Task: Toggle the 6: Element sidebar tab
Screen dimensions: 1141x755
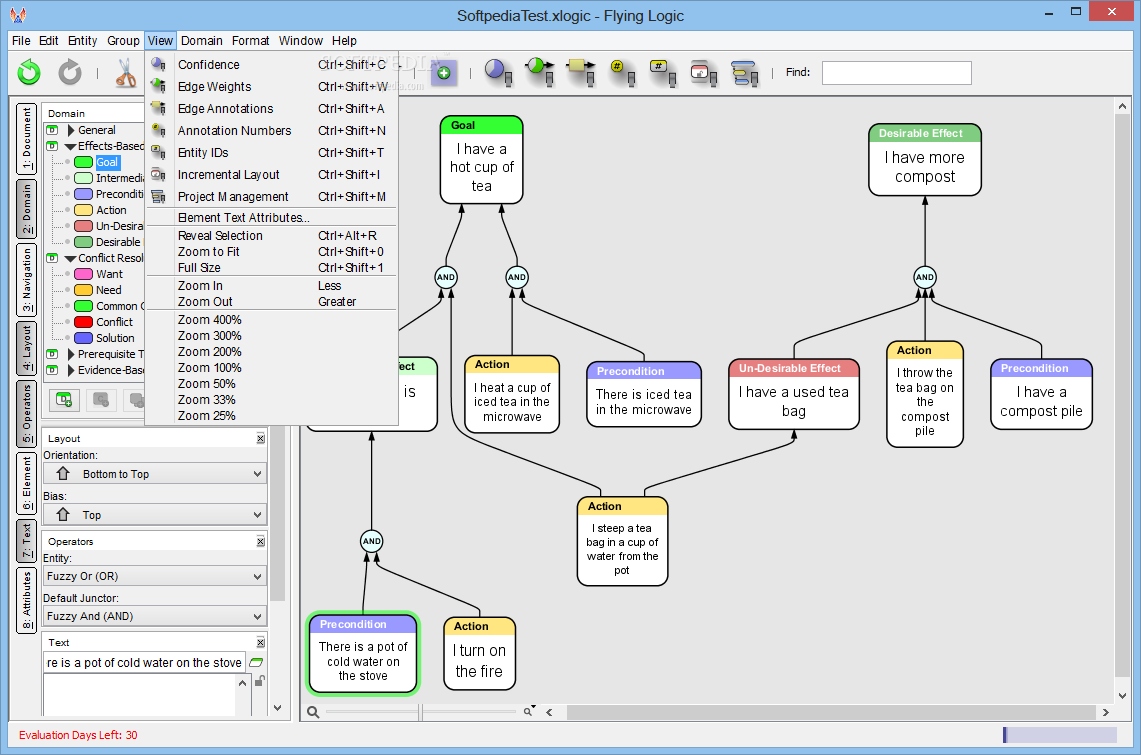Action: [x=26, y=483]
